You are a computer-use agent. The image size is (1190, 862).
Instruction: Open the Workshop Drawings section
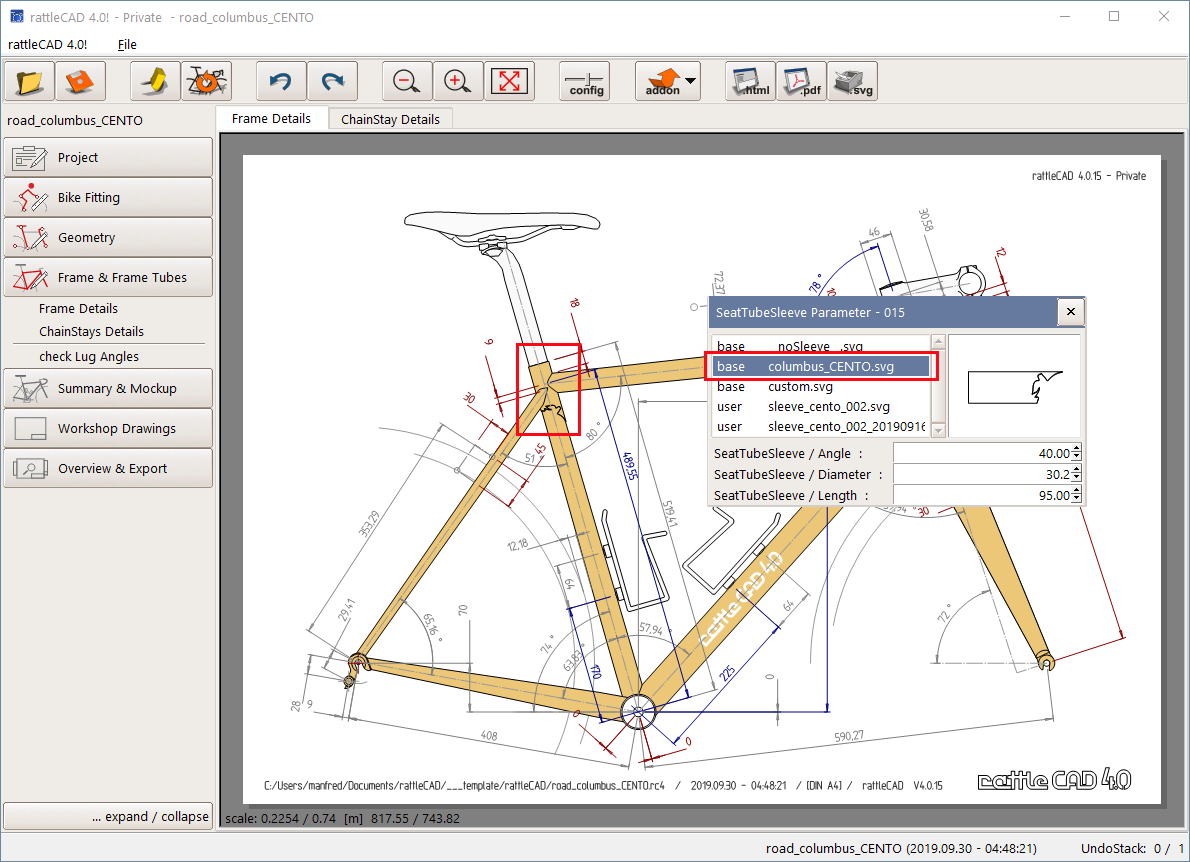point(108,429)
